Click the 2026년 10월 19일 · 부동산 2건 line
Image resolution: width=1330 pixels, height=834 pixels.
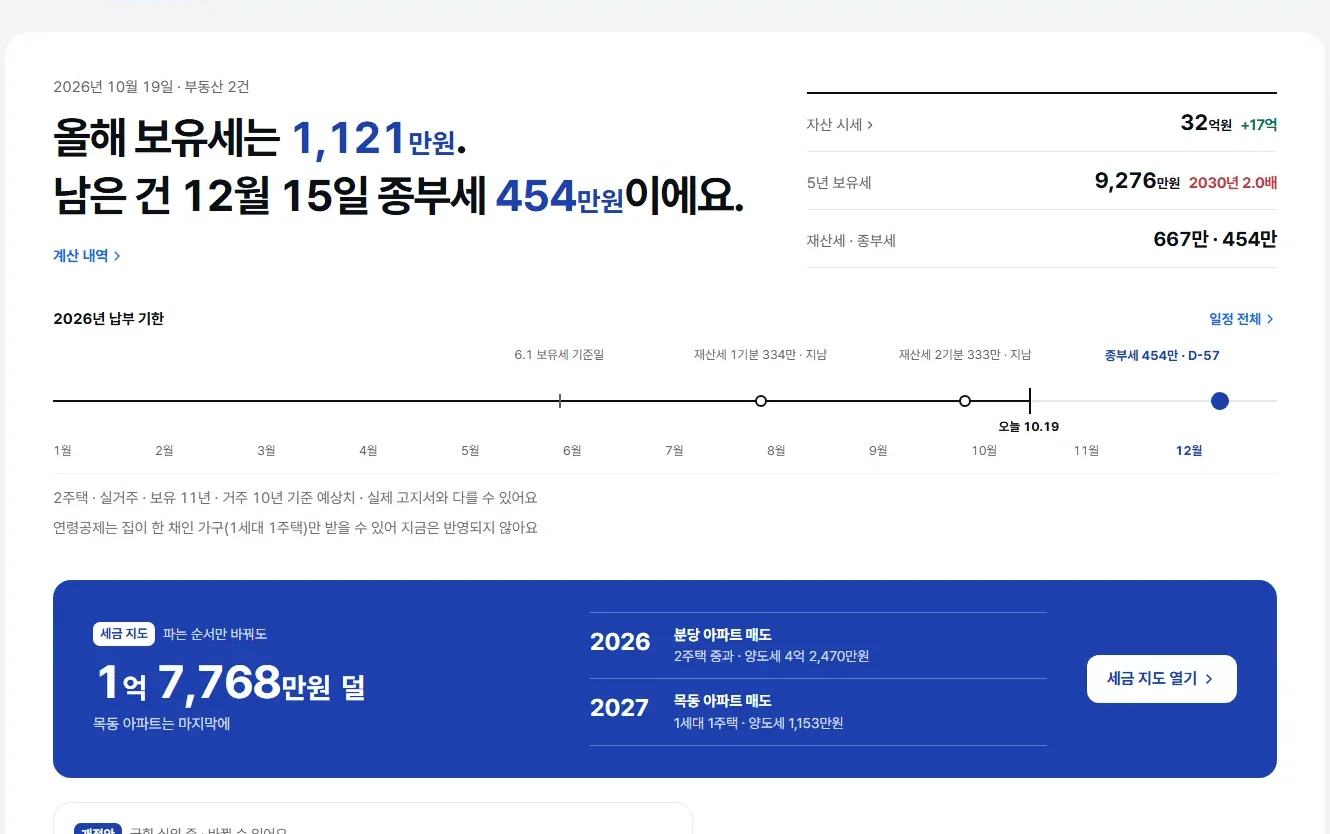click(x=152, y=87)
